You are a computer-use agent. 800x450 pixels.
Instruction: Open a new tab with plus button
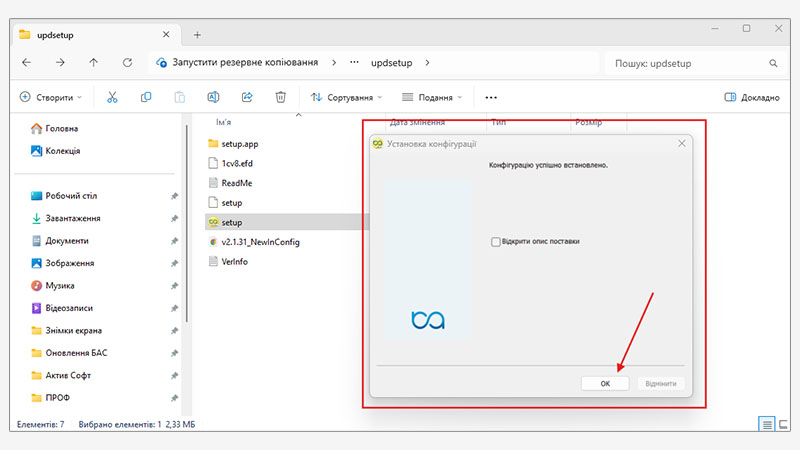click(197, 34)
